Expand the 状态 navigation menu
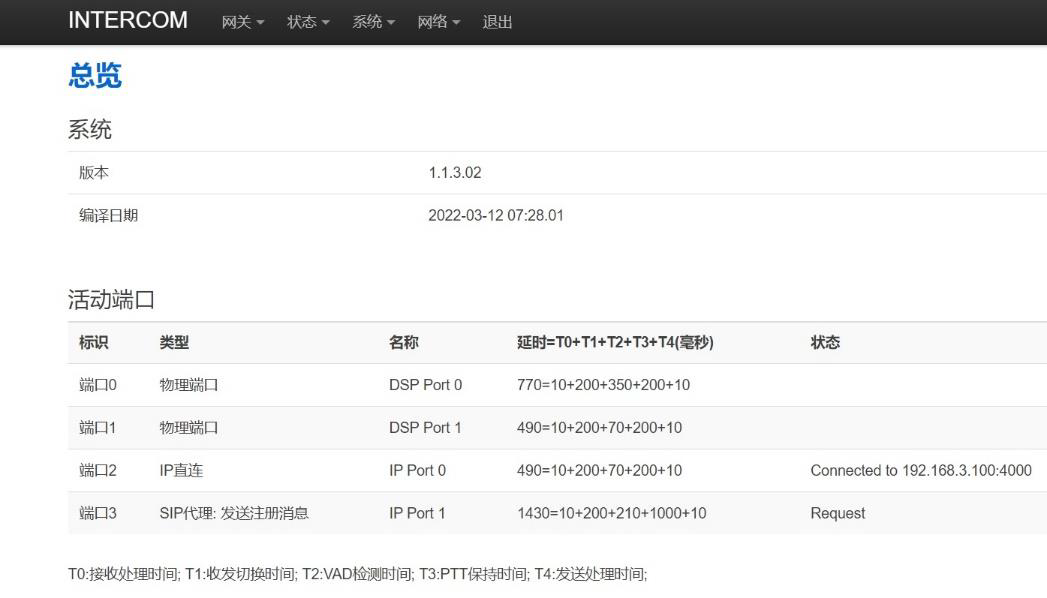 [308, 22]
